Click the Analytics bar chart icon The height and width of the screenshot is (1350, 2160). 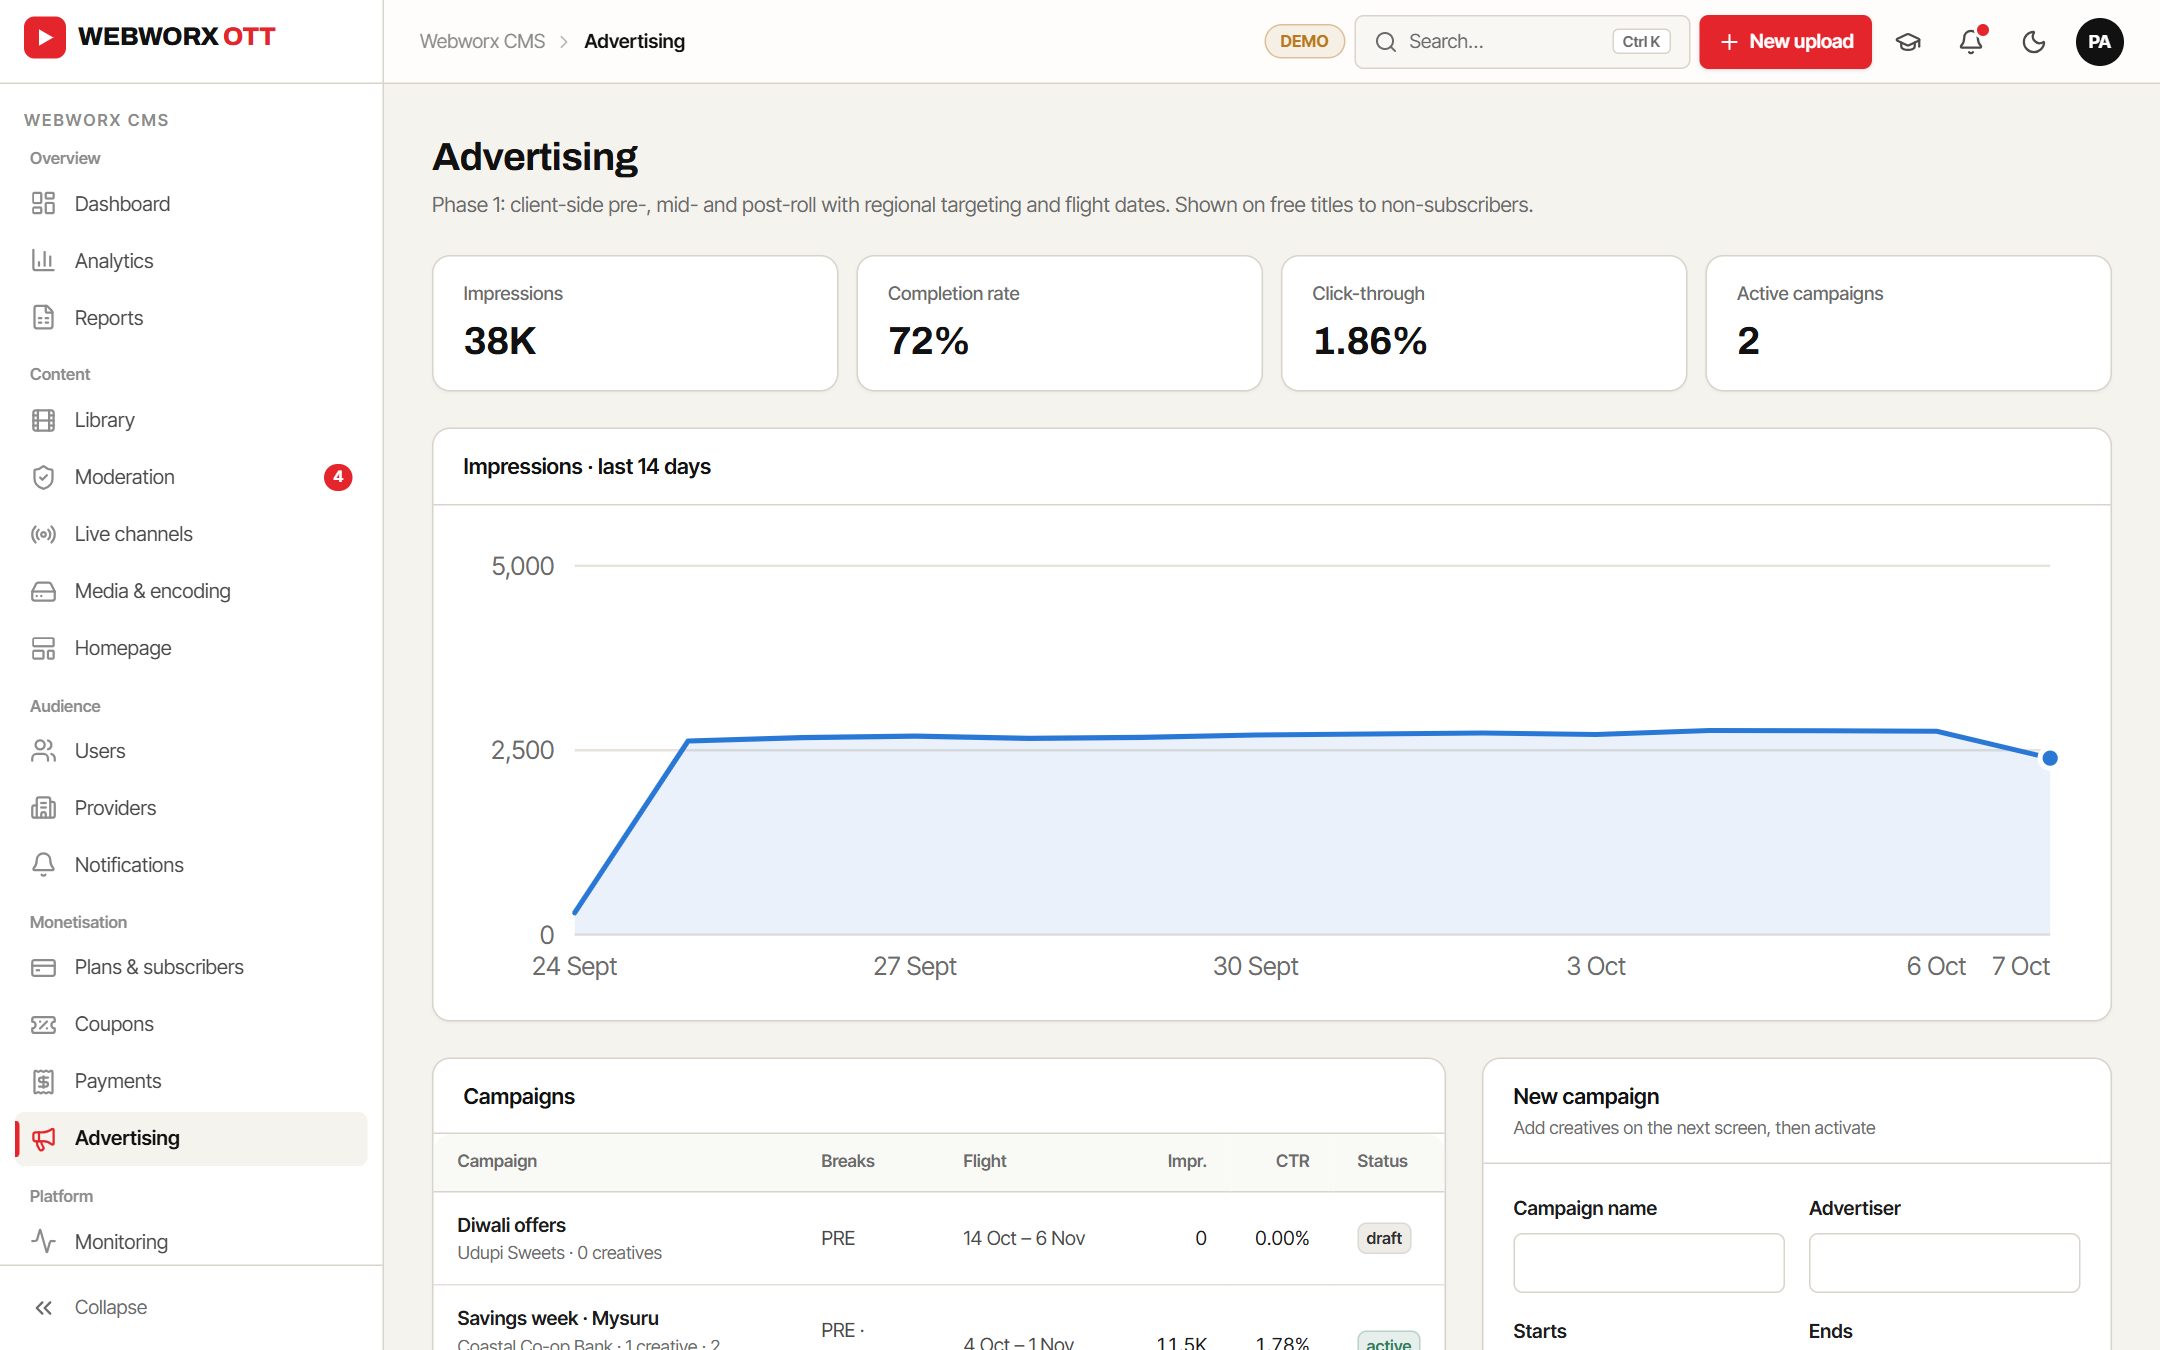click(43, 261)
